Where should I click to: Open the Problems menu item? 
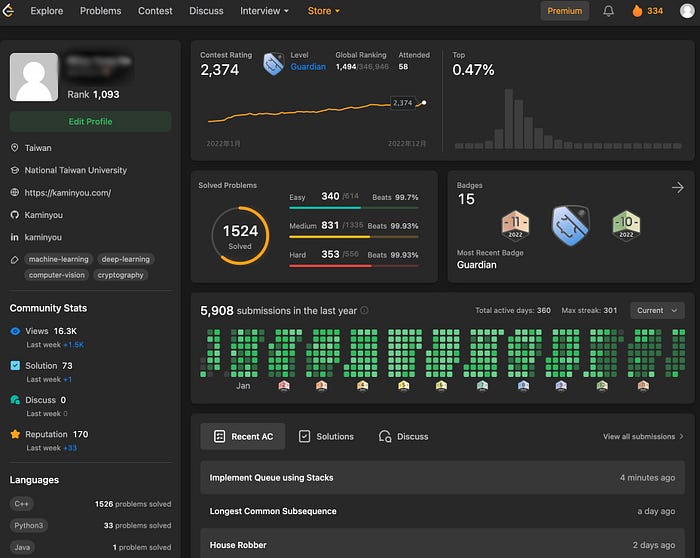coord(100,11)
